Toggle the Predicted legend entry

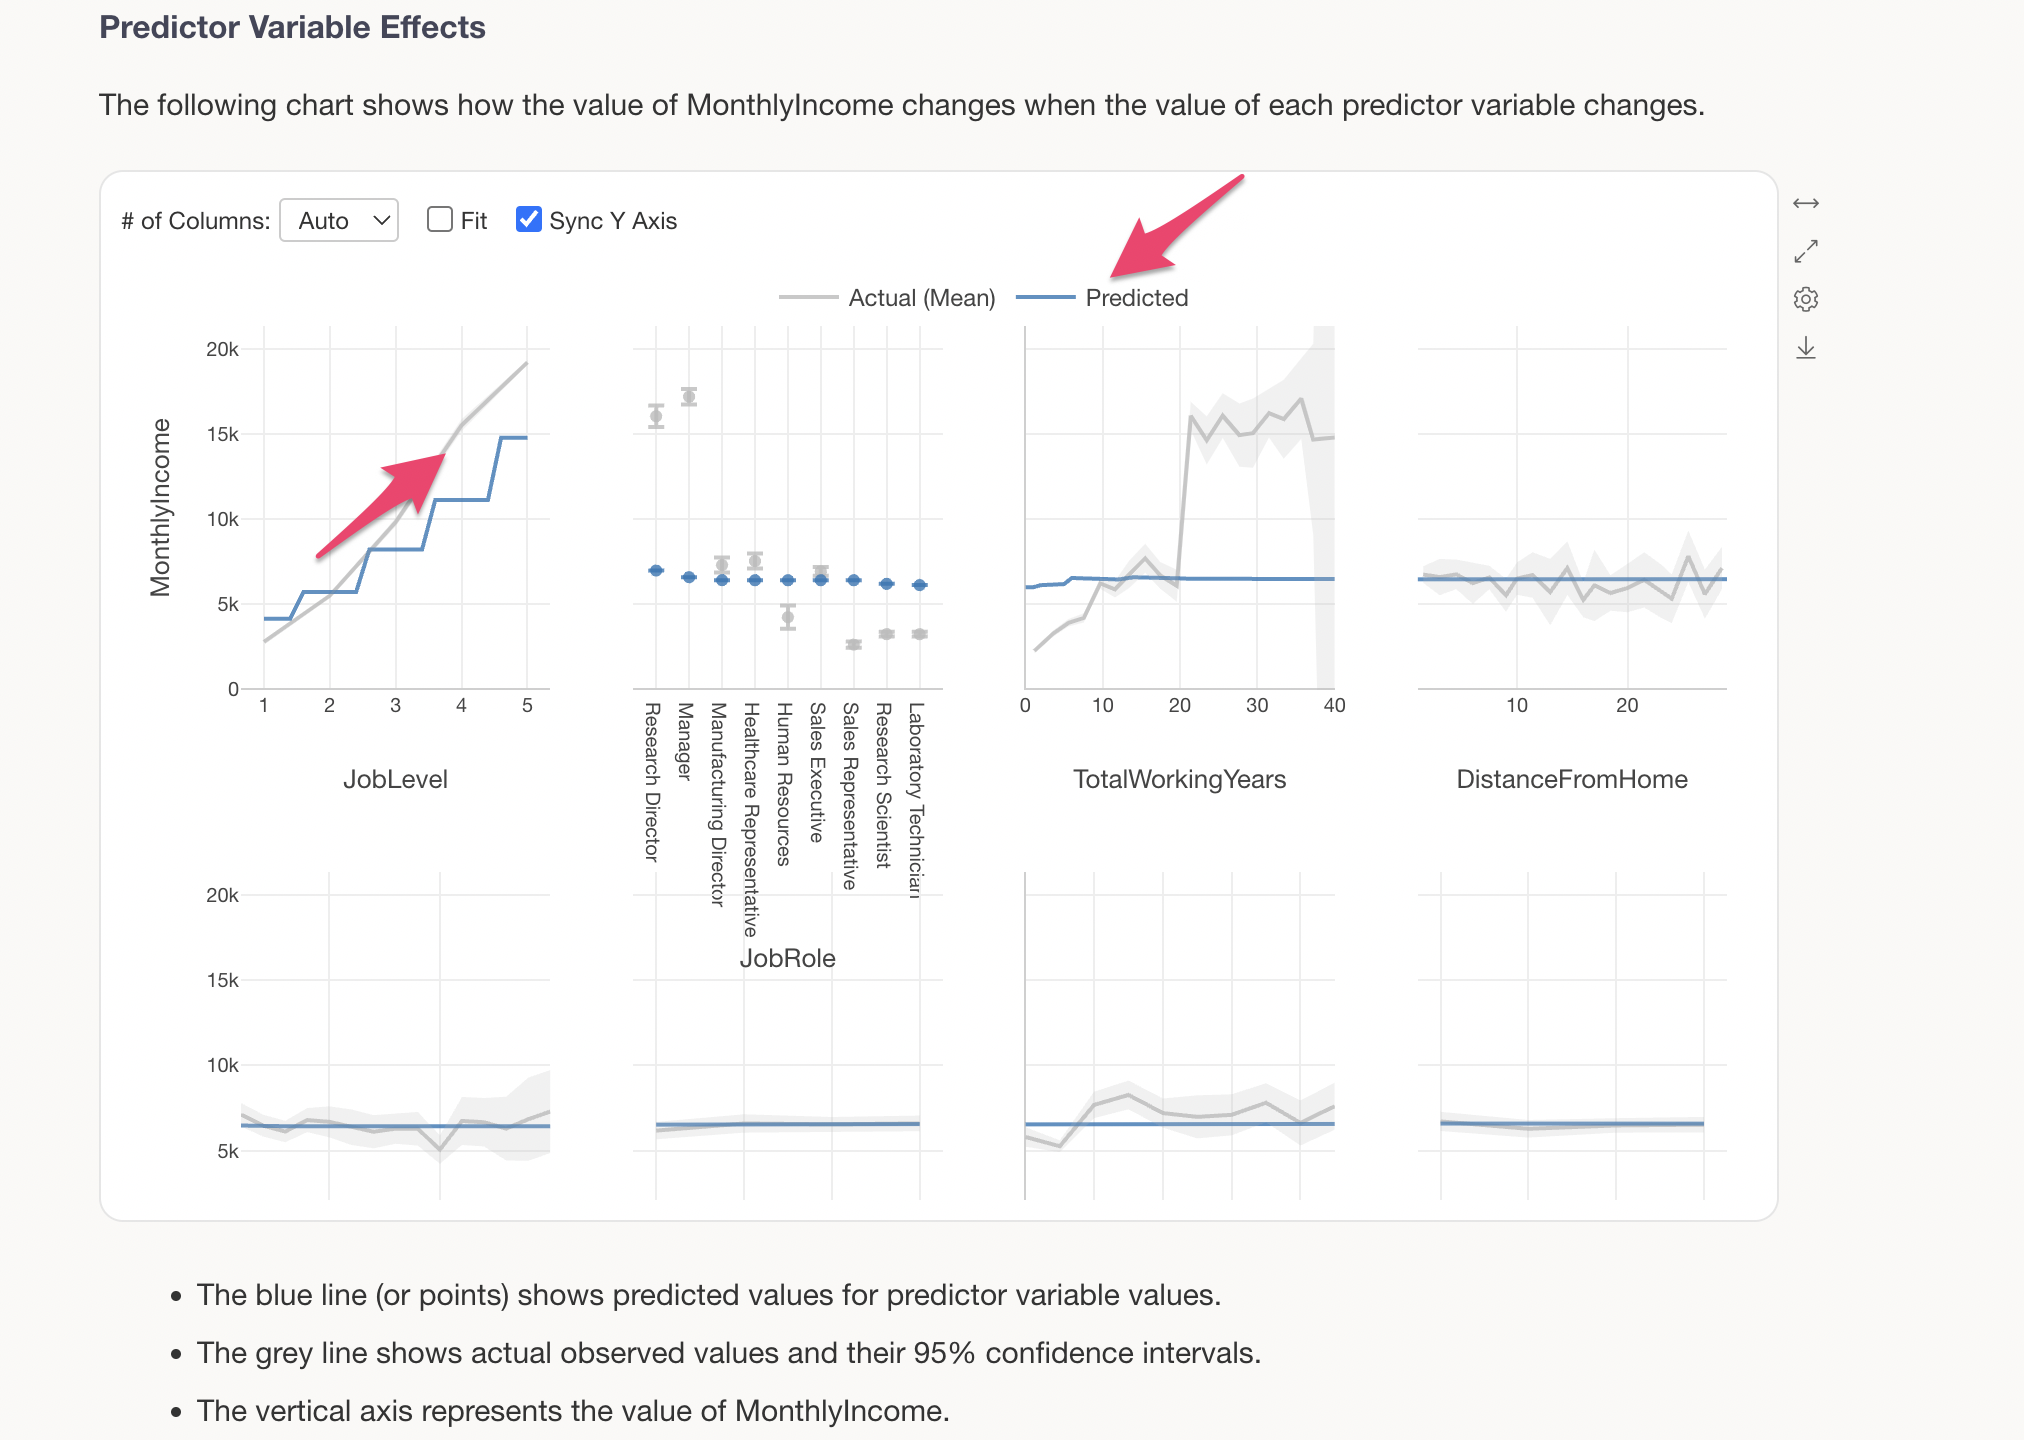pos(1137,298)
